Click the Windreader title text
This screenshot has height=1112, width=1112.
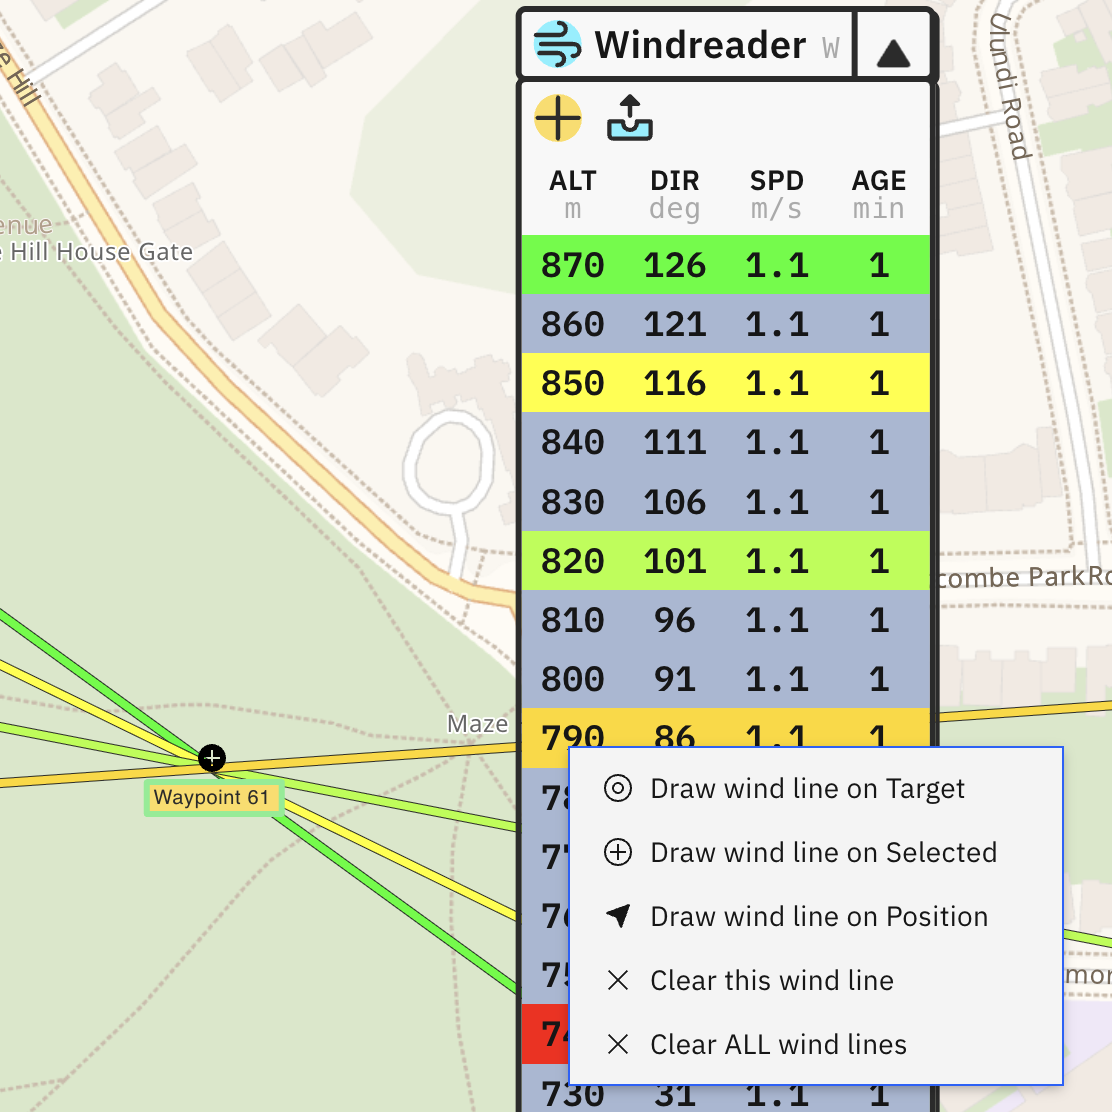(x=700, y=45)
